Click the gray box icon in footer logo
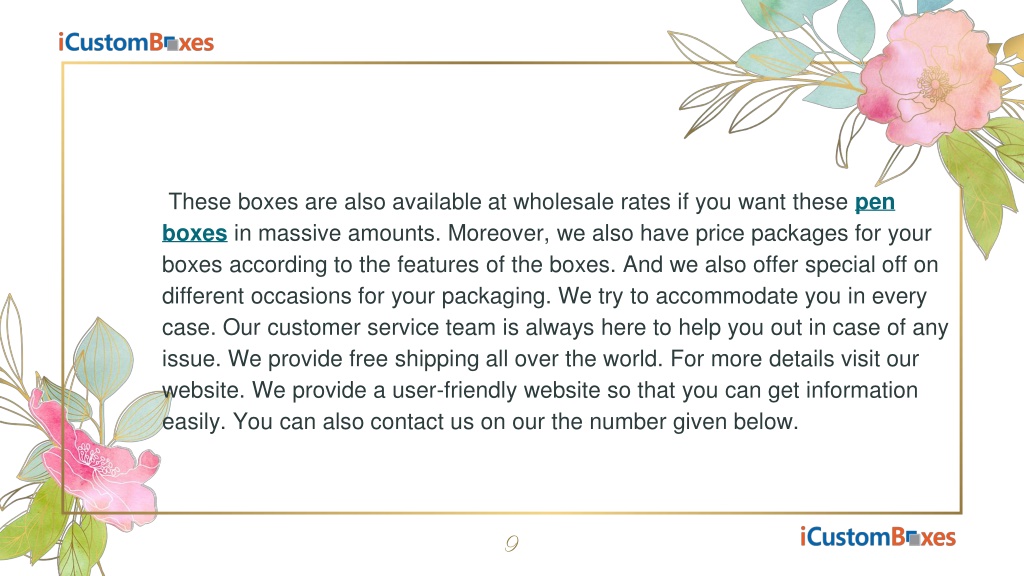 coord(914,538)
